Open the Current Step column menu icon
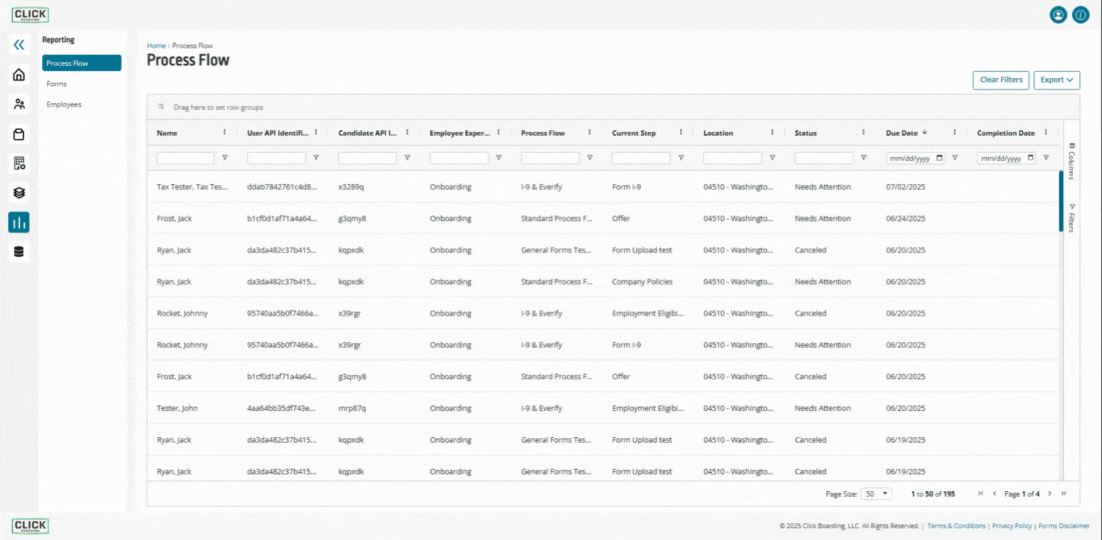This screenshot has width=1102, height=540. (x=680, y=132)
